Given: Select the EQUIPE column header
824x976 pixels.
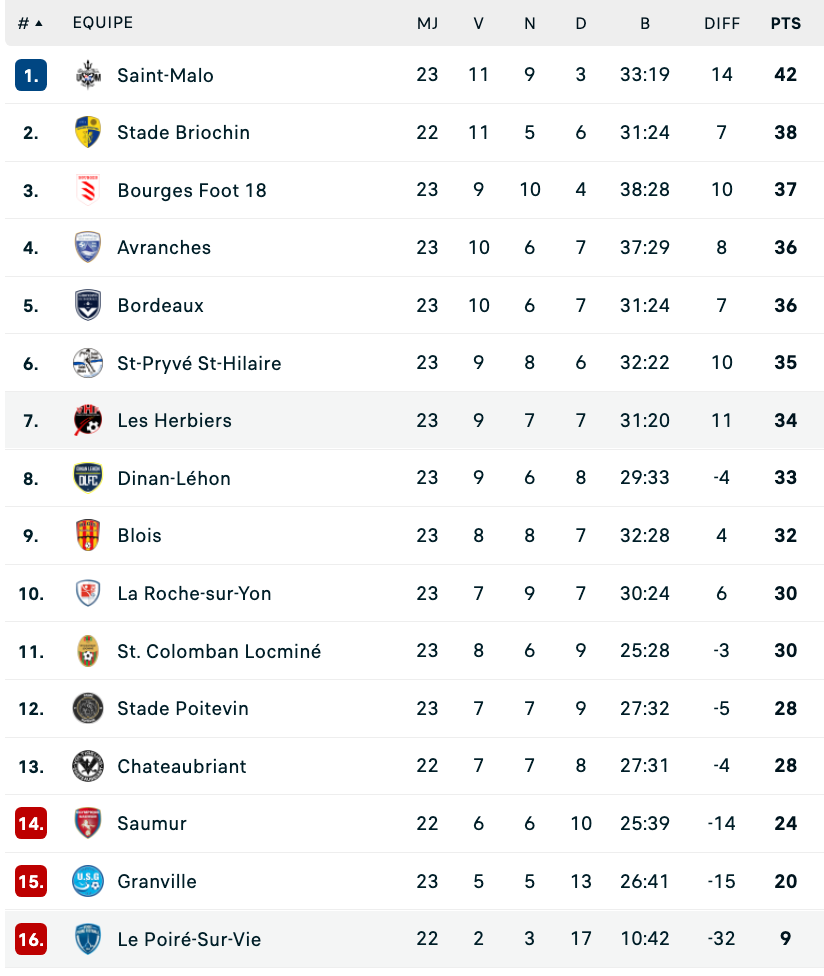Looking at the screenshot, I should point(103,23).
